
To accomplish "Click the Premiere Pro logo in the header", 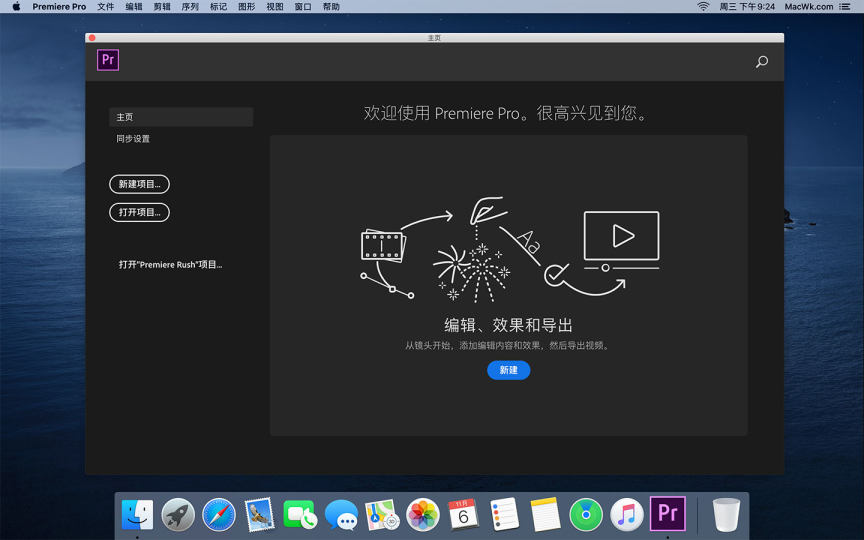I will click(108, 60).
